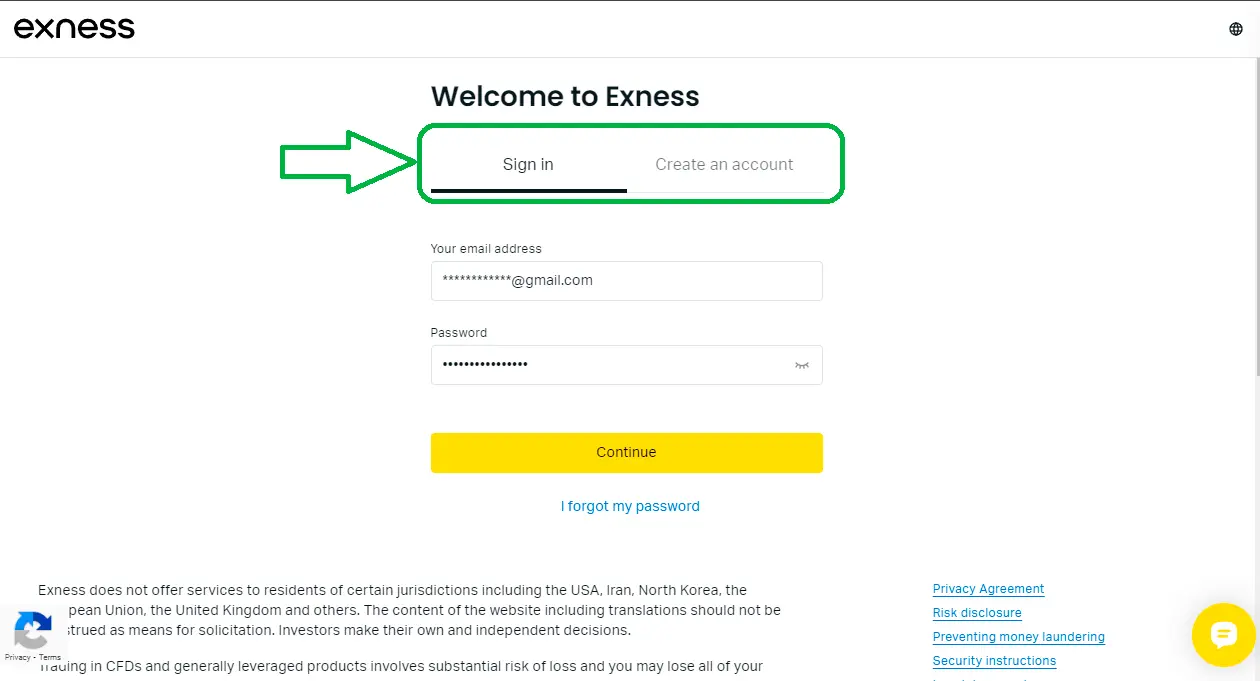Open the Security instructions link

(x=994, y=660)
